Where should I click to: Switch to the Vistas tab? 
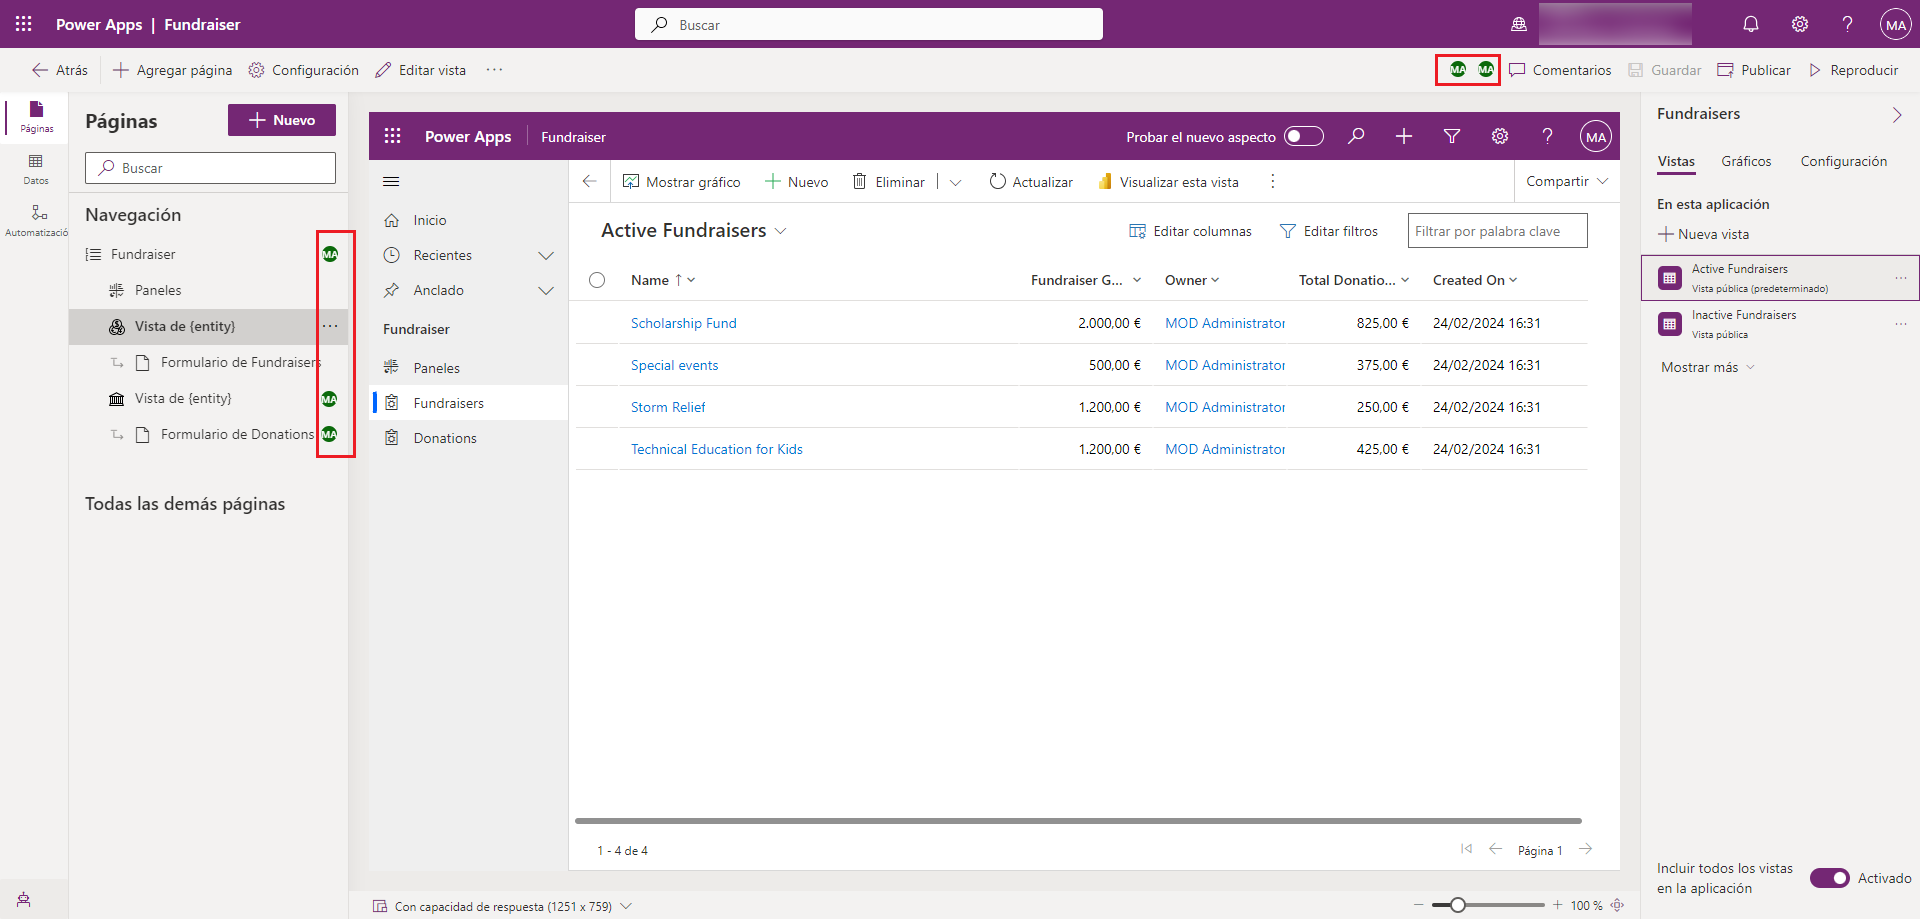[x=1676, y=161]
